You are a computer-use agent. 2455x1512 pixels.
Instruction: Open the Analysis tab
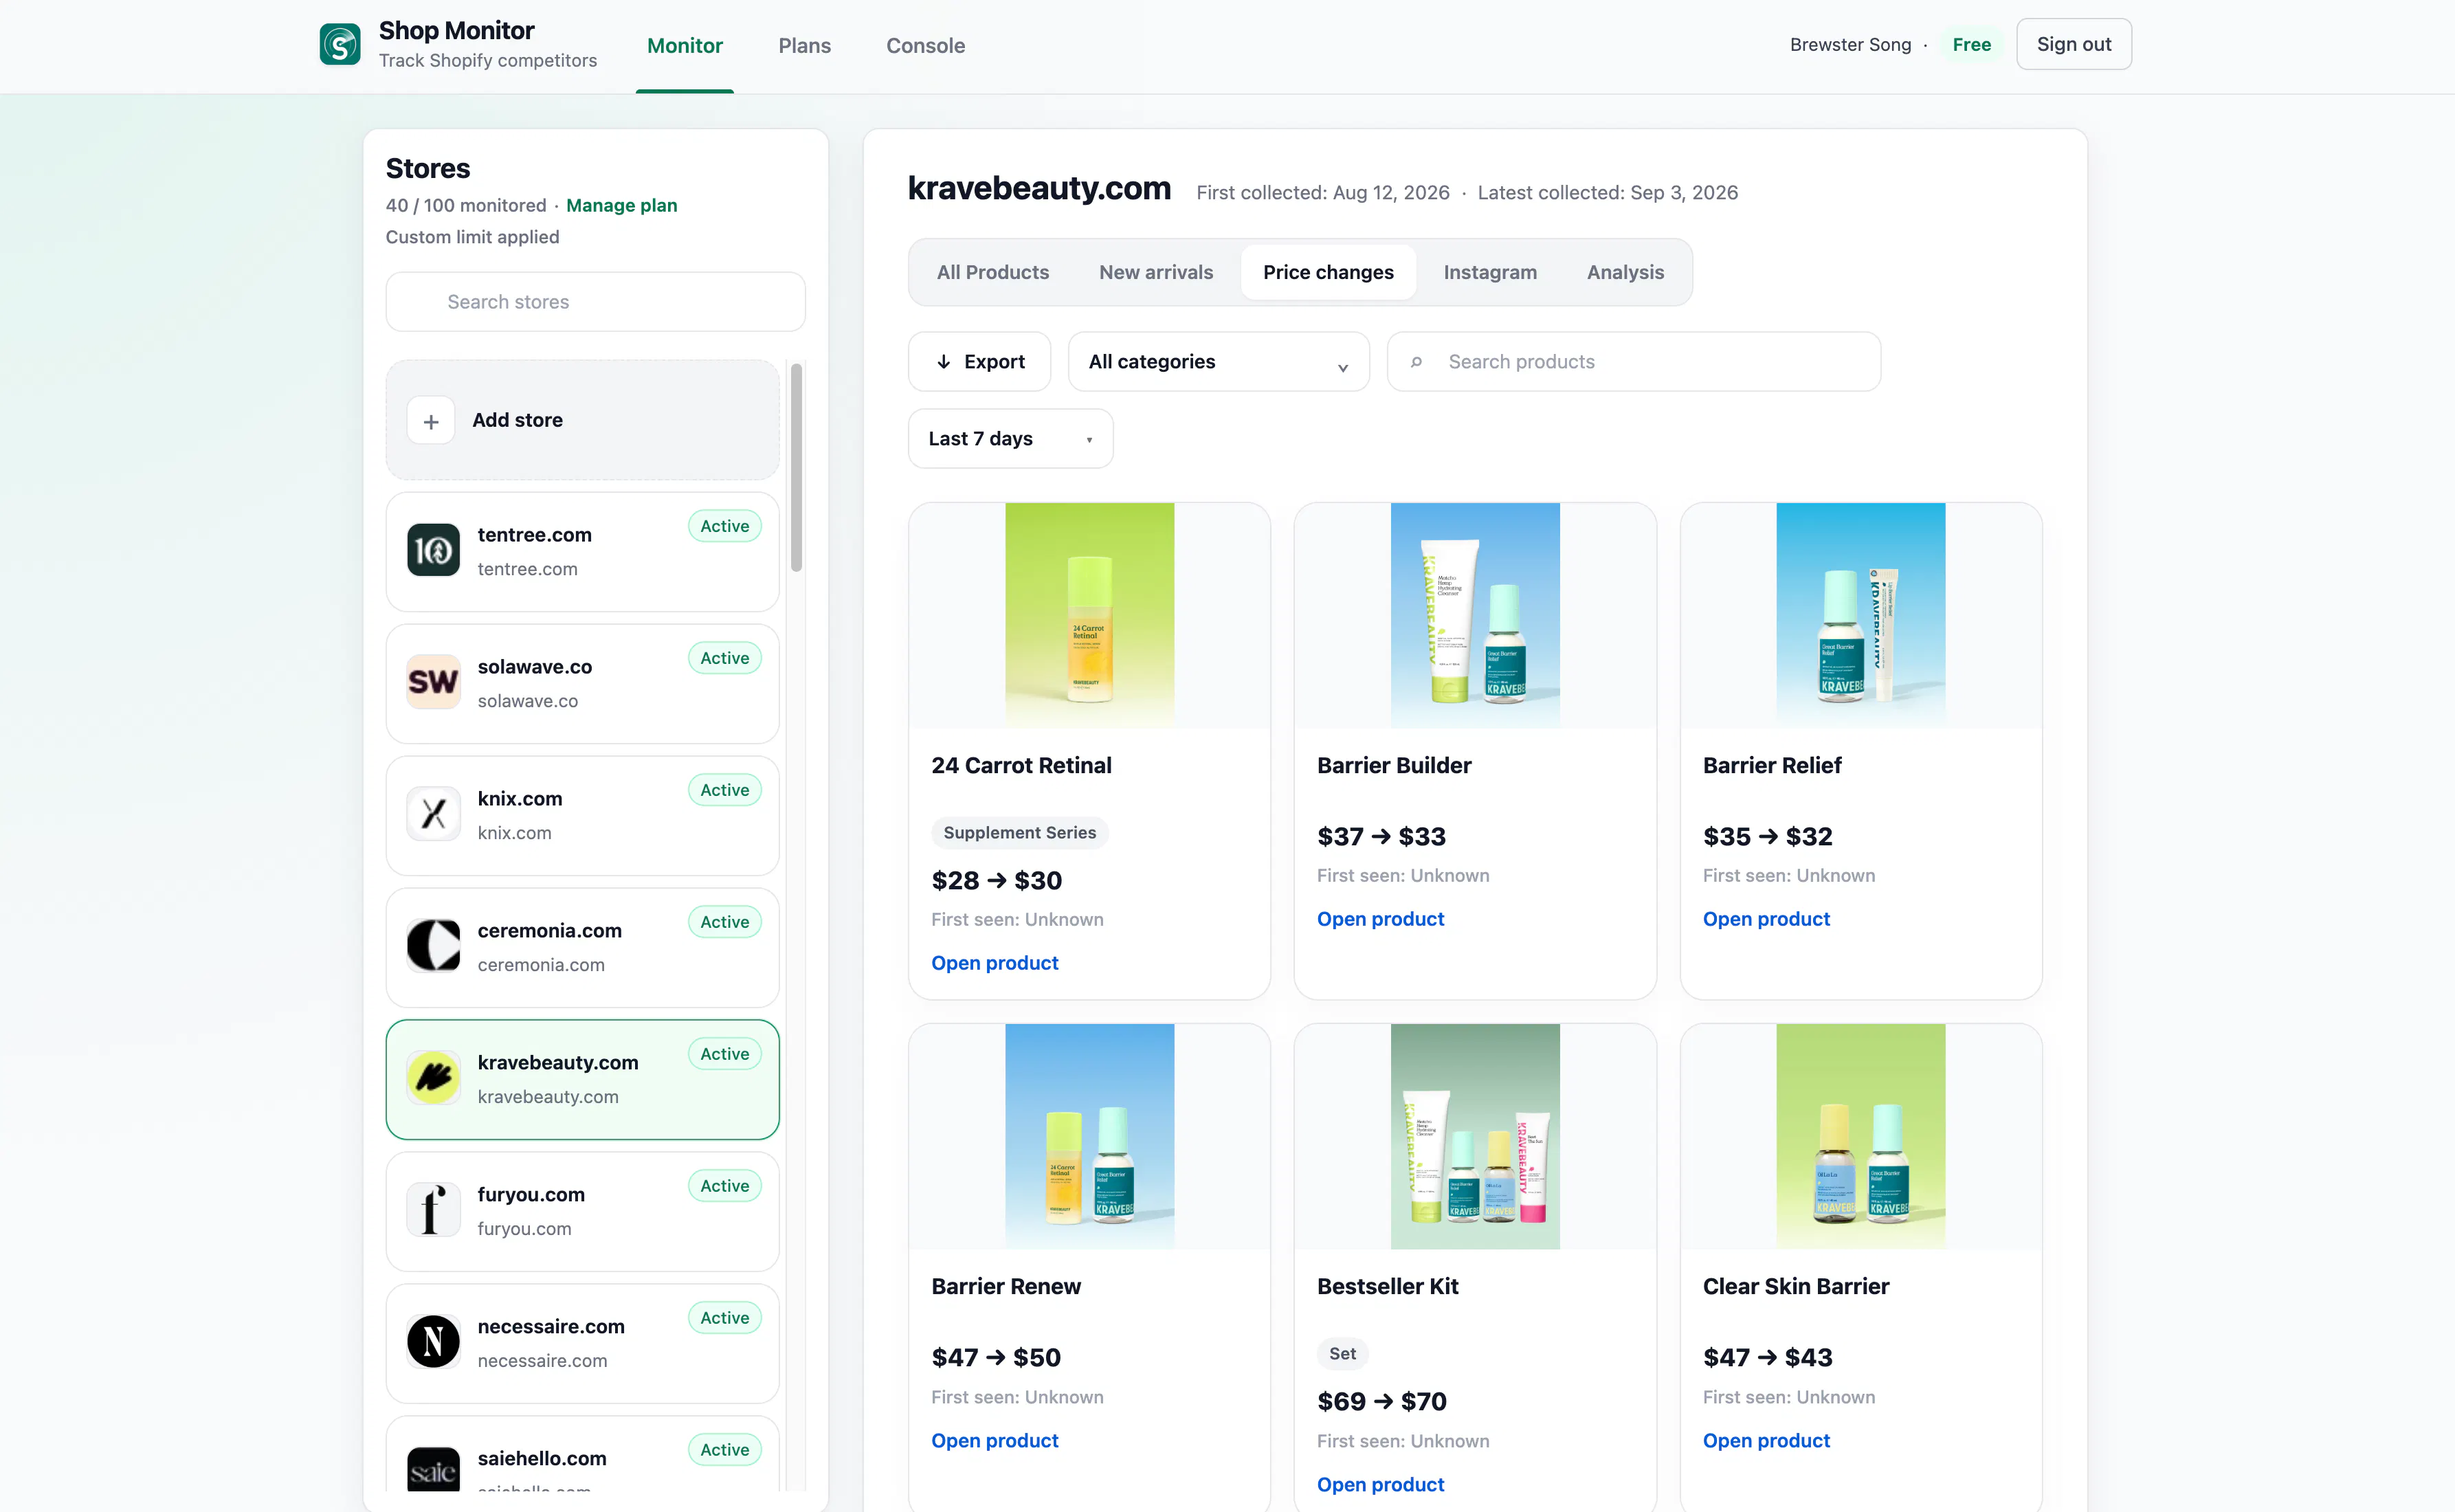[x=1625, y=273]
